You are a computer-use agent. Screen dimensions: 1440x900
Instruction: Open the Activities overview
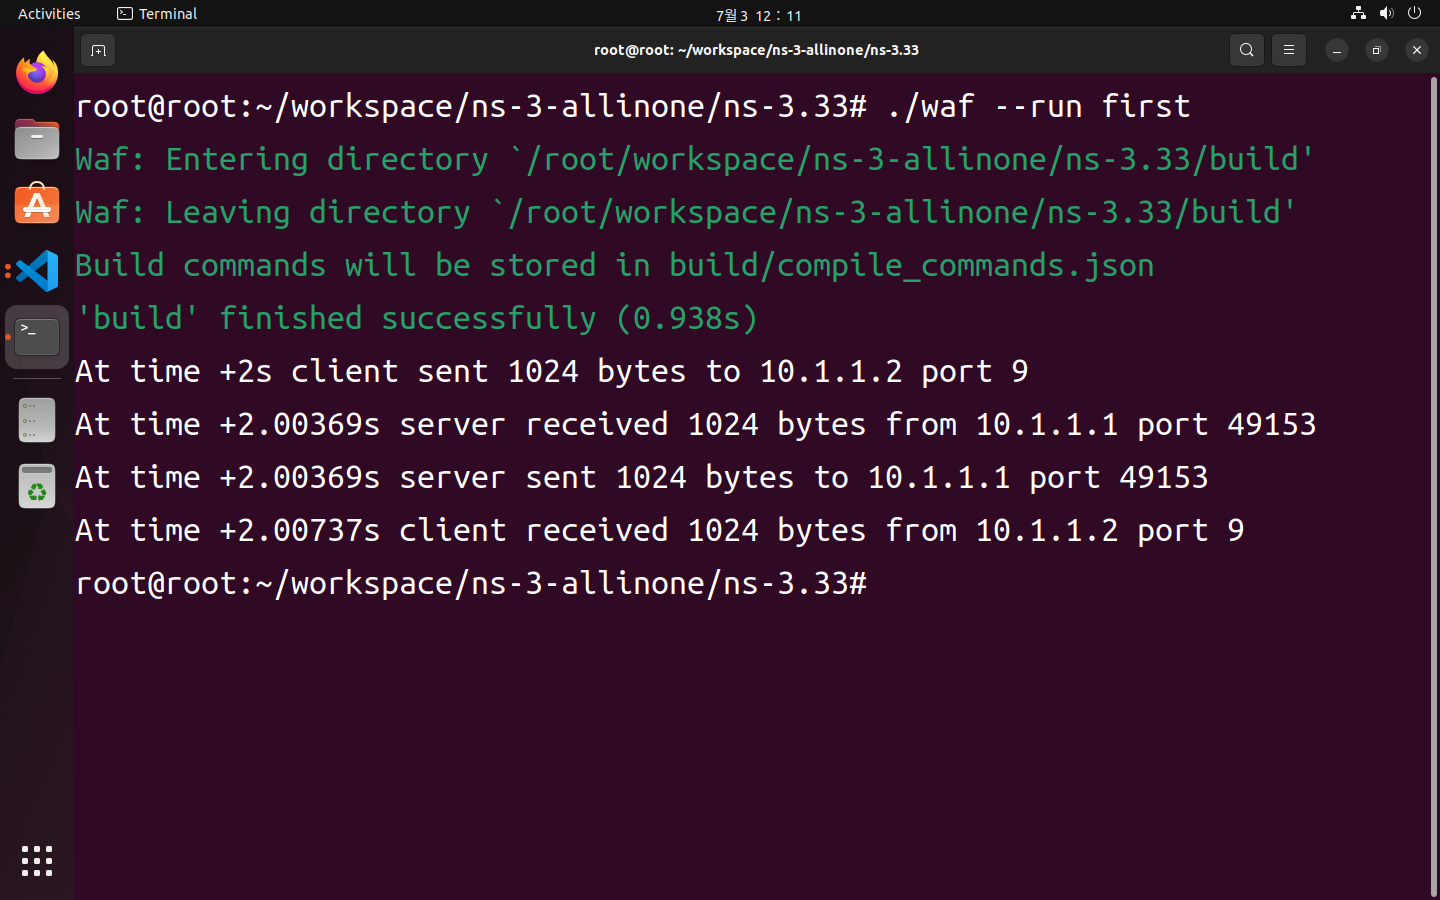[x=49, y=14]
